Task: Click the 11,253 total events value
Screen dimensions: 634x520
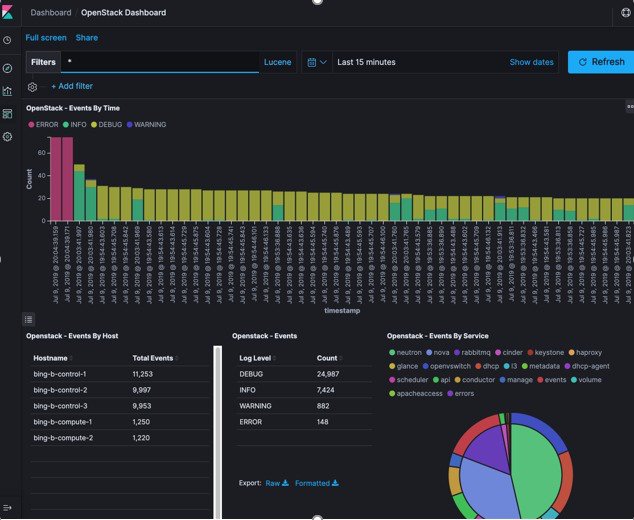Action: (x=142, y=374)
